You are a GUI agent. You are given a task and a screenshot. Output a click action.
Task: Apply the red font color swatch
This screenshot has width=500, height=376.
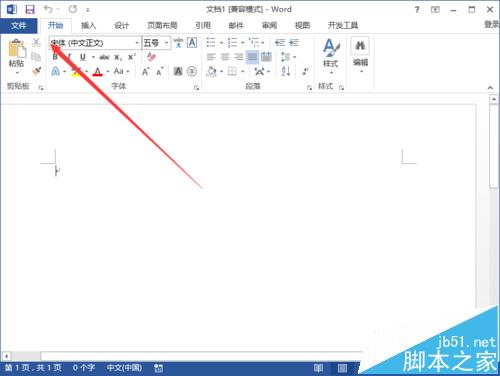point(97,71)
